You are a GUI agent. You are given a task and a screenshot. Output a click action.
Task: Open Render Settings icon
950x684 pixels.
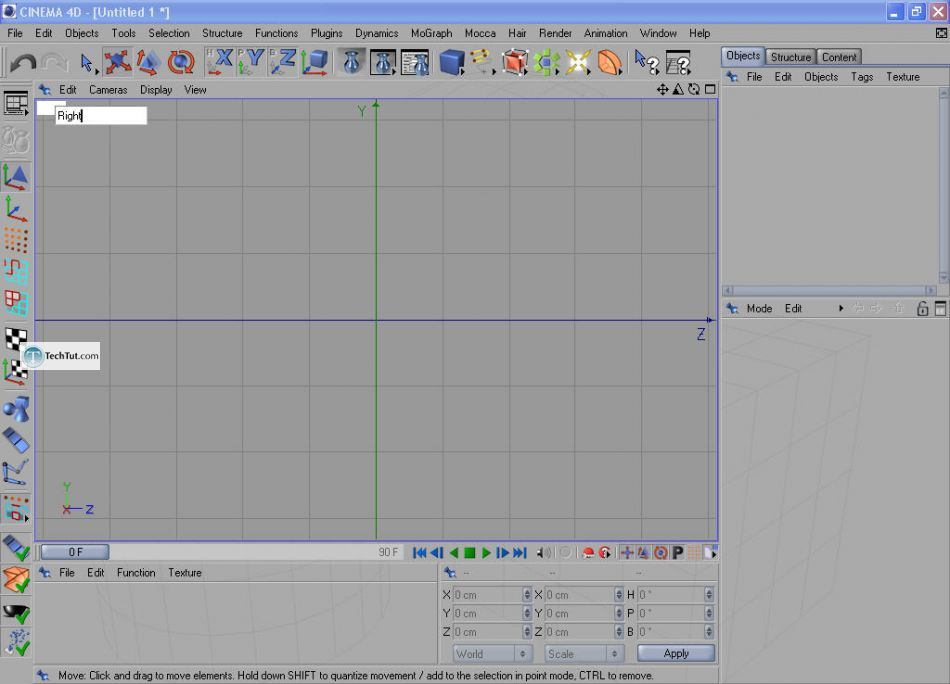point(415,62)
